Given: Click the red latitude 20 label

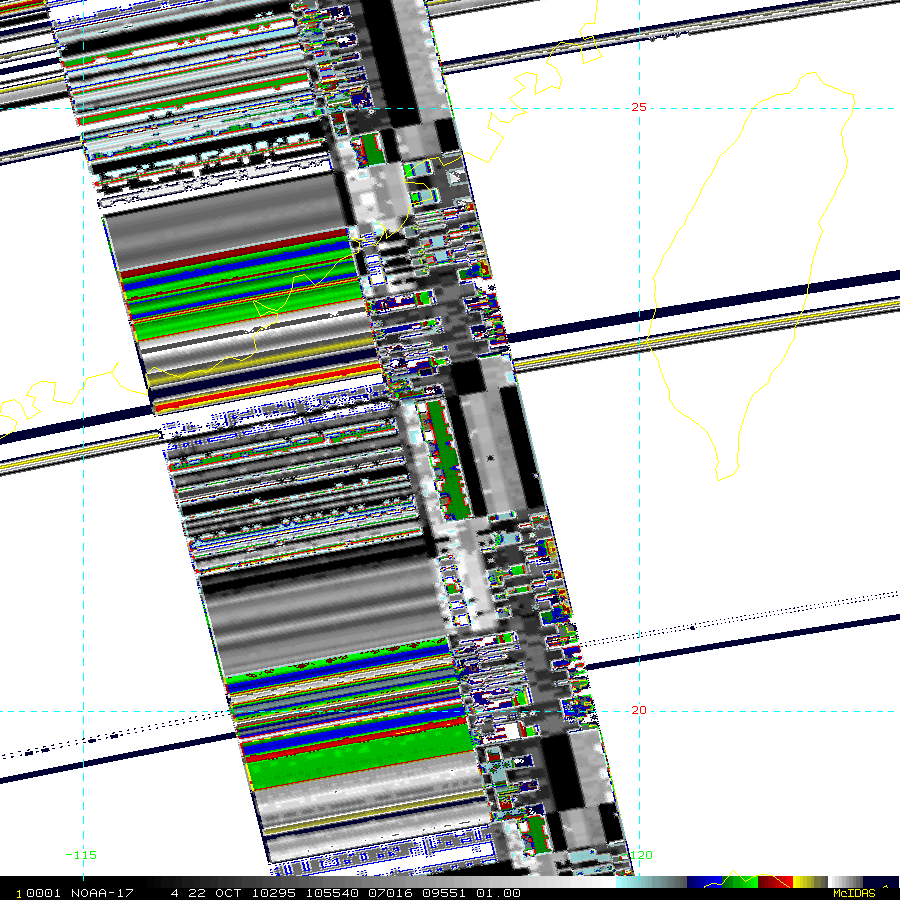Looking at the screenshot, I should pos(639,710).
